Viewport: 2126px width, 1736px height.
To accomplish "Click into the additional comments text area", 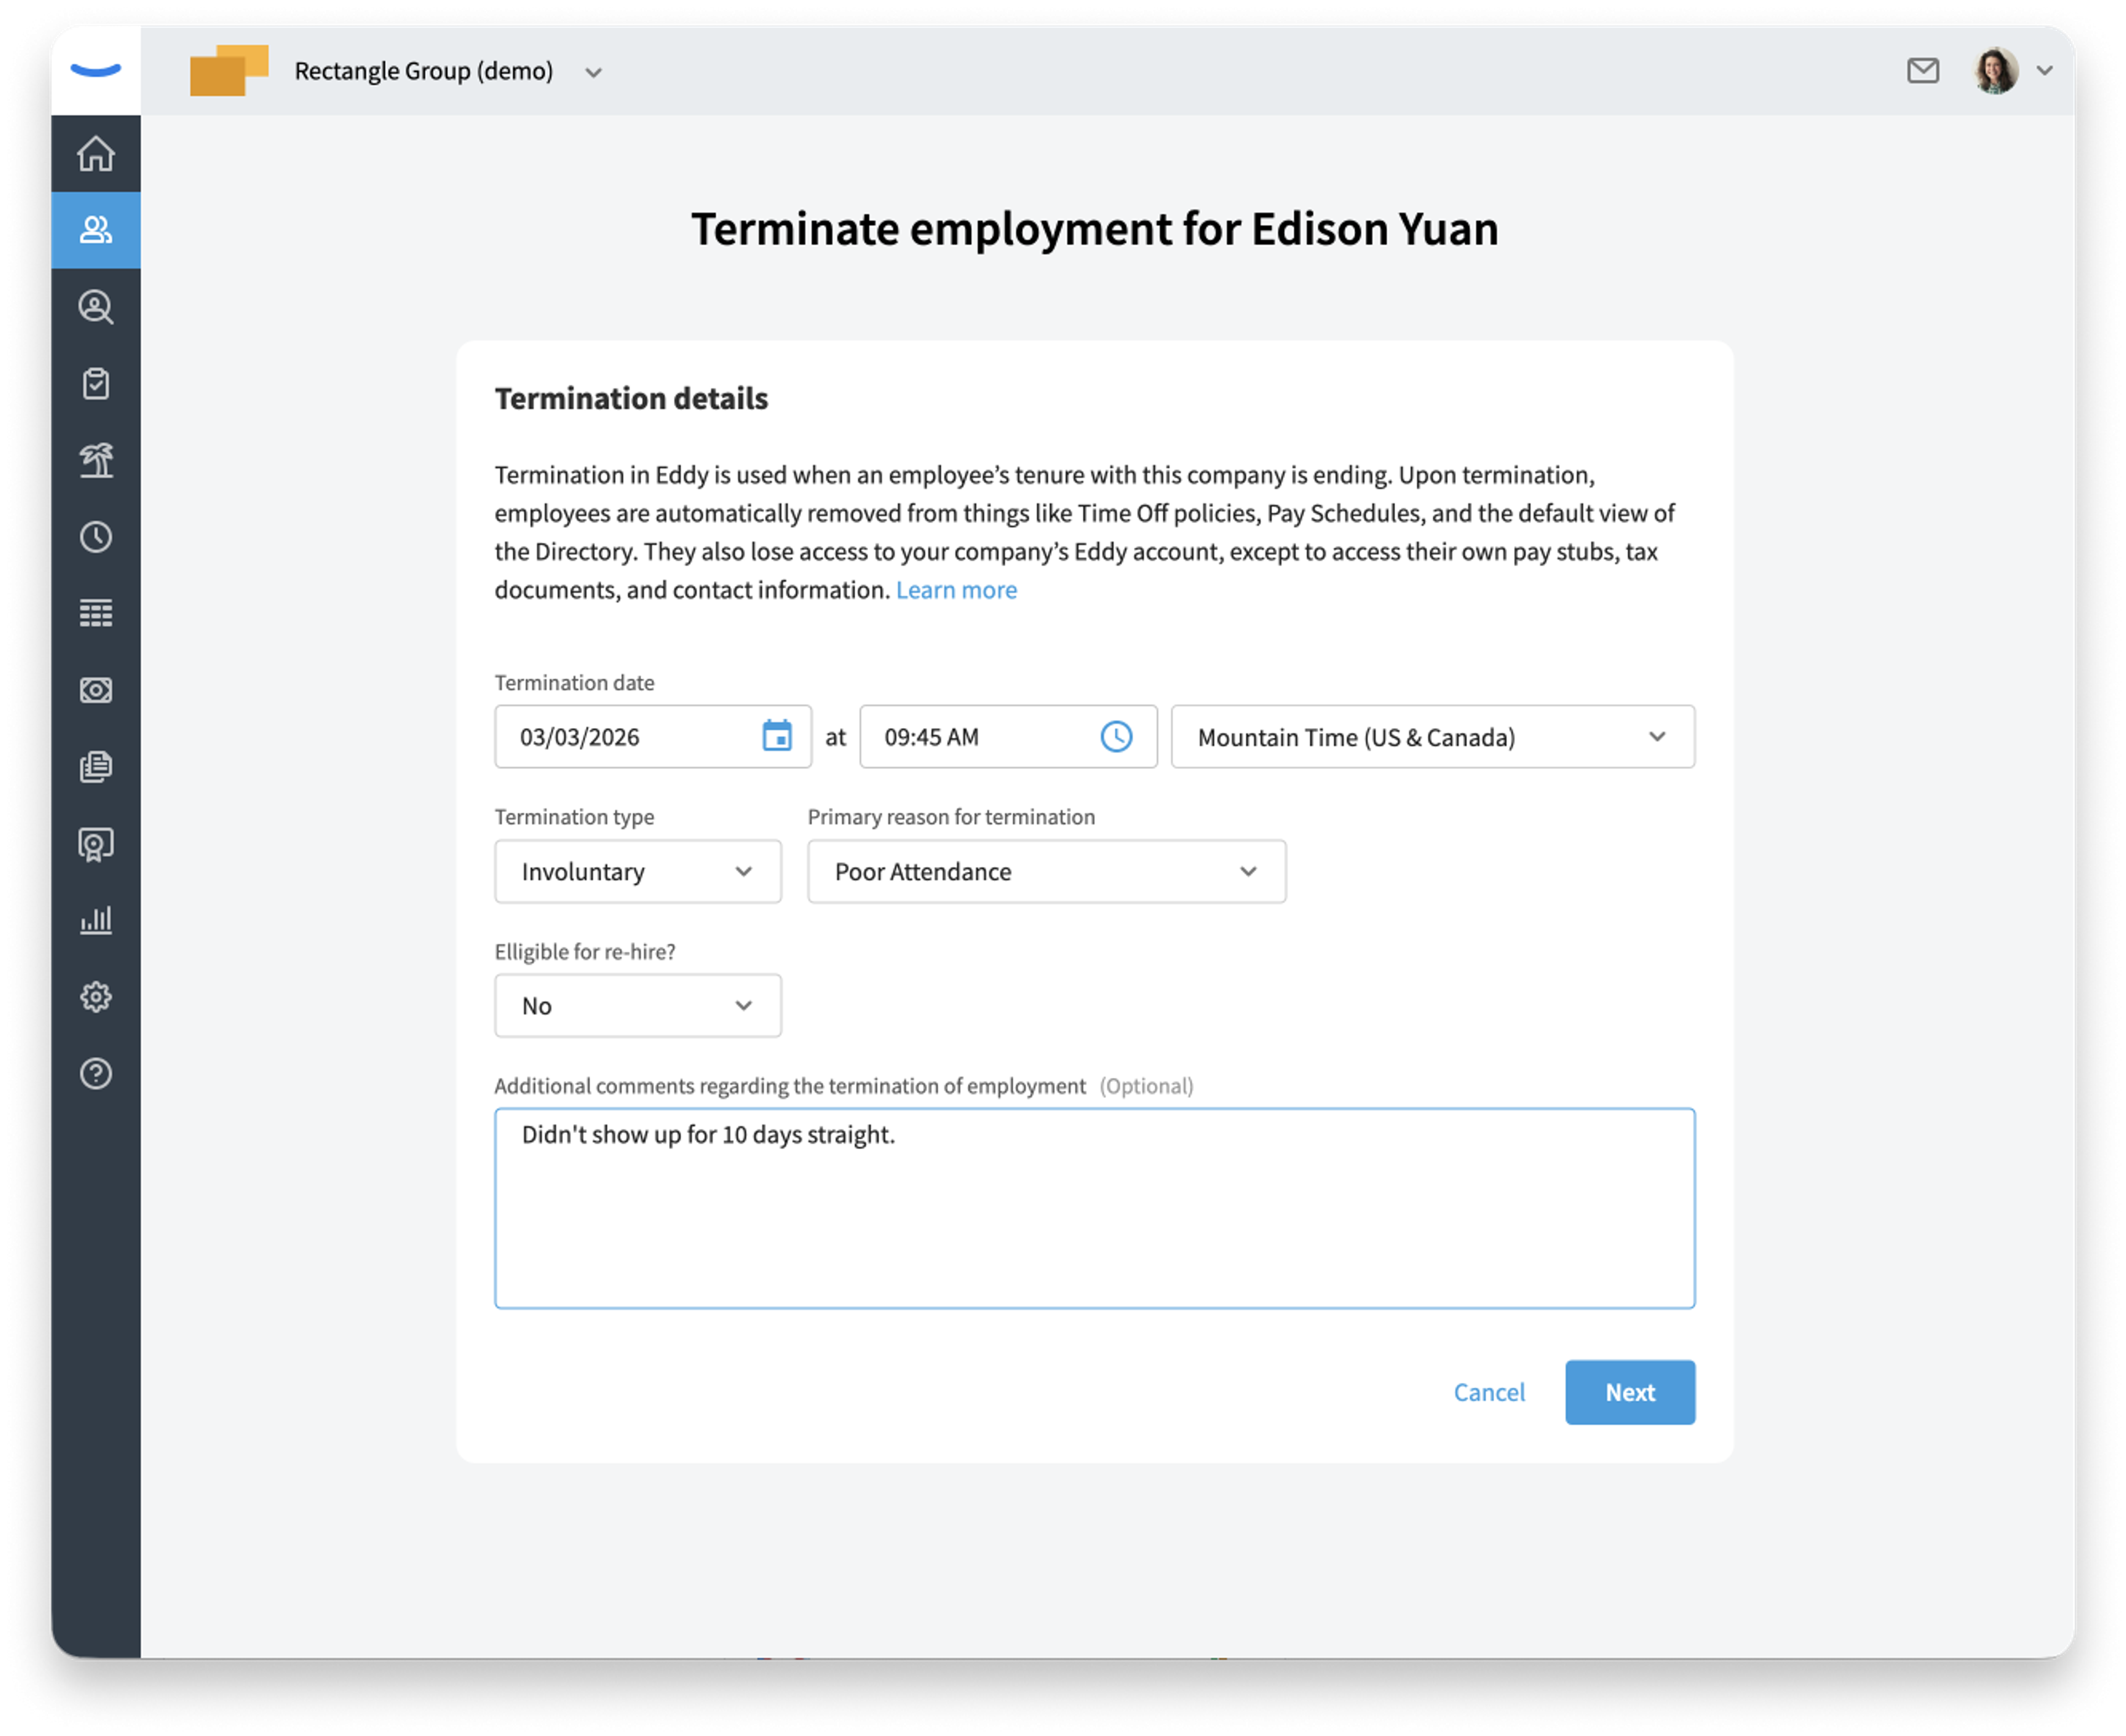I will pyautogui.click(x=1094, y=1208).
